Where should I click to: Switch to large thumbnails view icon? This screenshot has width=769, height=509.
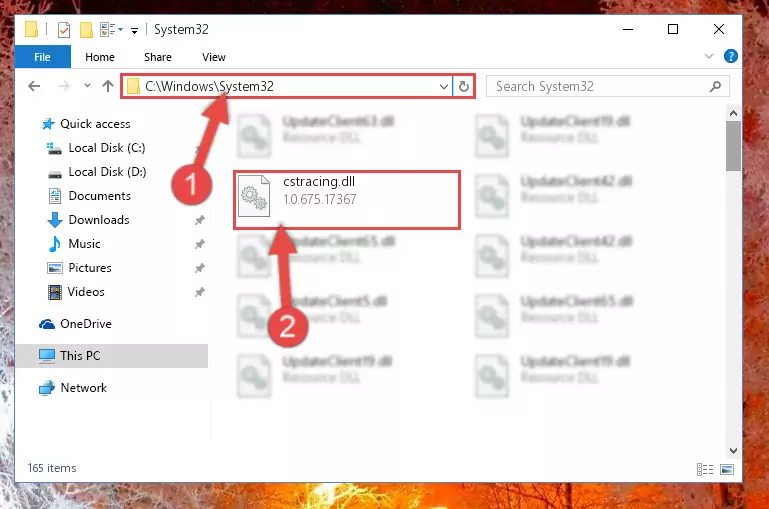pyautogui.click(x=727, y=469)
